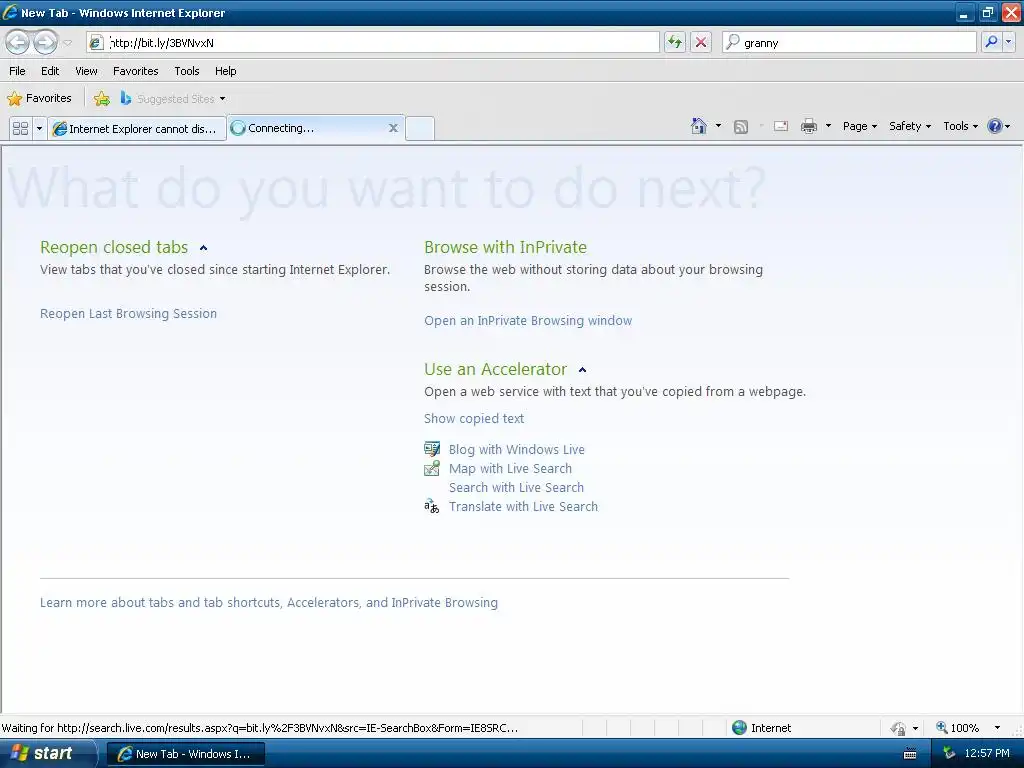Click the Quick Tabs grid icon
1024x768 pixels.
point(20,128)
